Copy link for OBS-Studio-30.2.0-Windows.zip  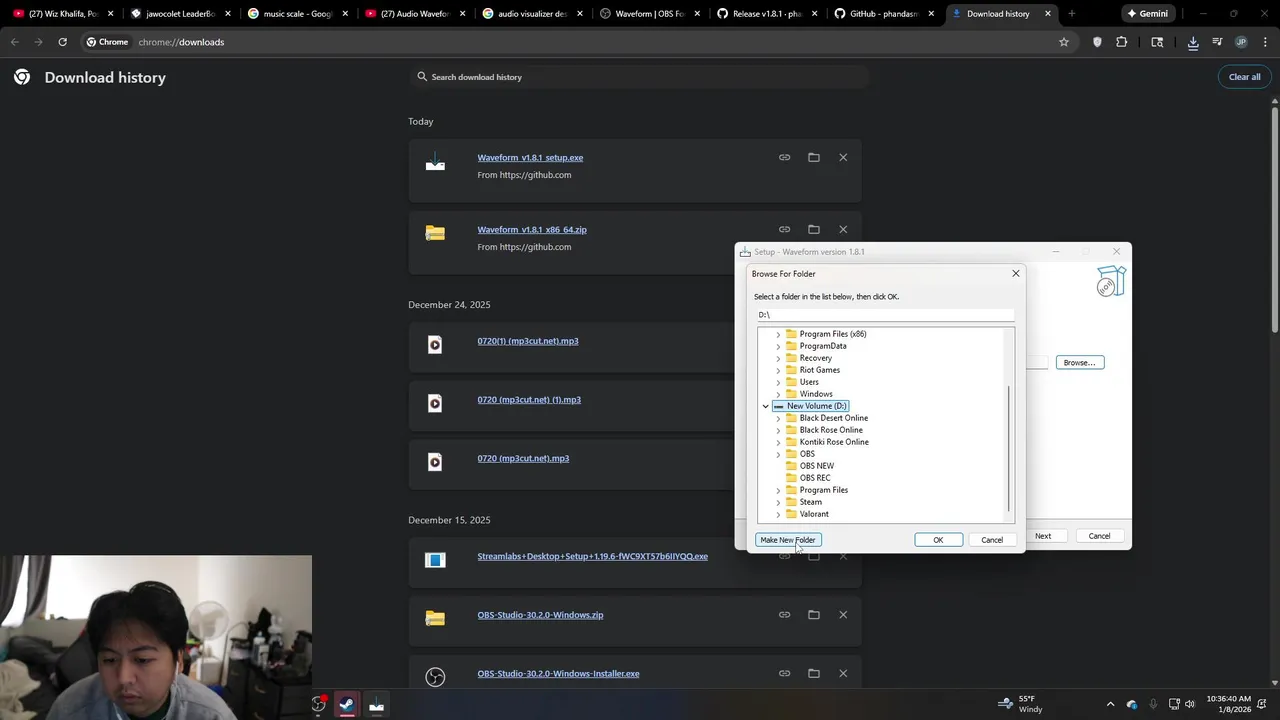[x=785, y=615]
